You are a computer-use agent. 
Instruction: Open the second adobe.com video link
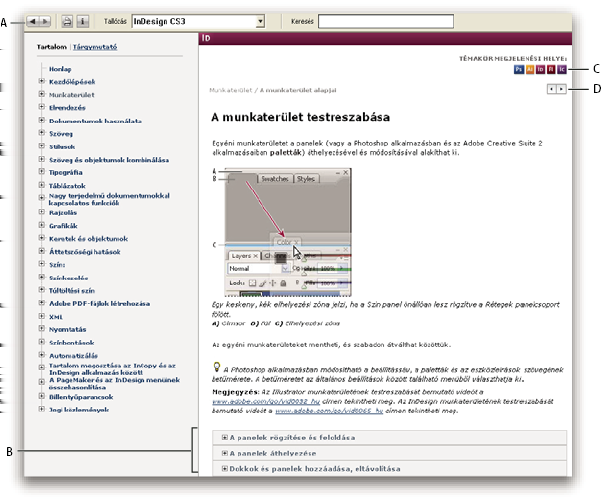click(329, 411)
